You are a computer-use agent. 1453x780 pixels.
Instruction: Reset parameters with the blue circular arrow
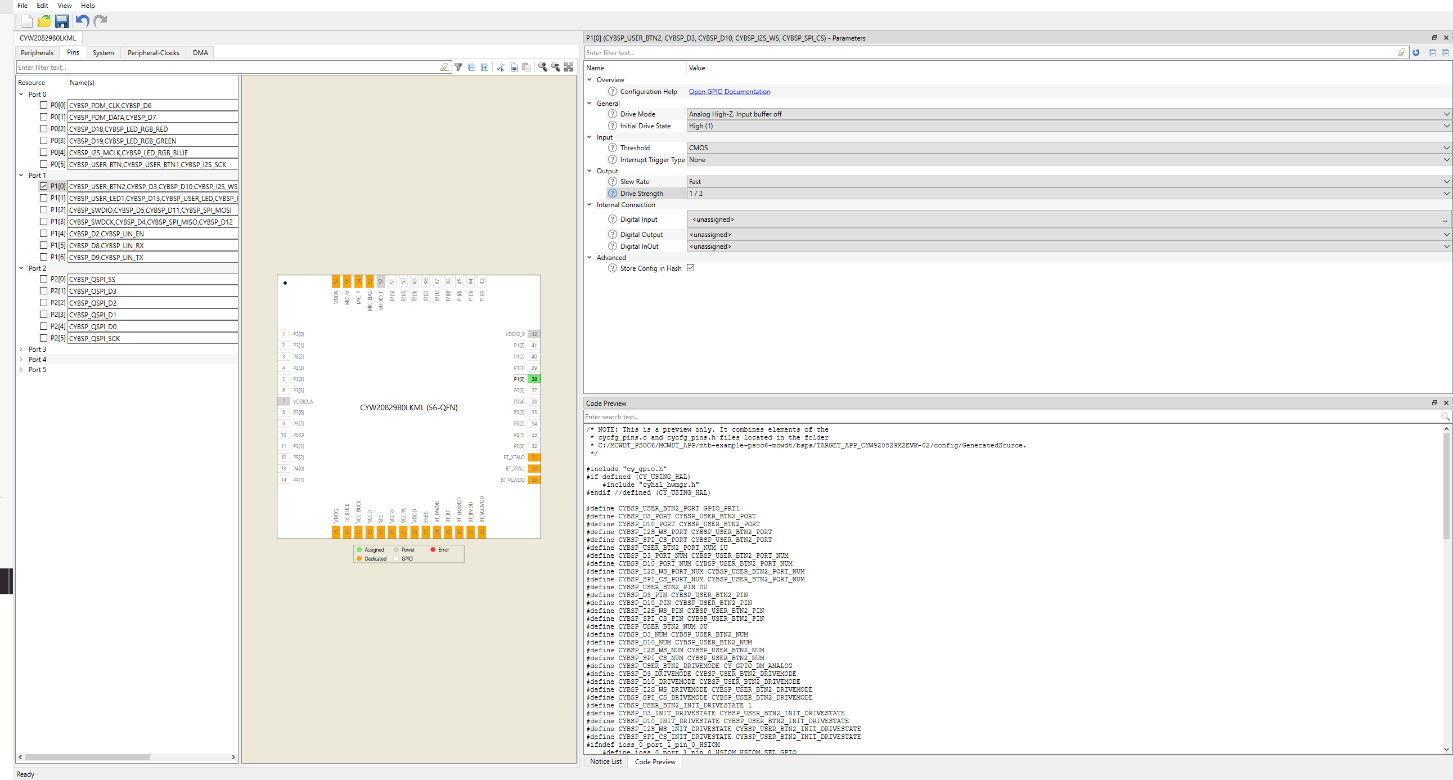click(1416, 52)
